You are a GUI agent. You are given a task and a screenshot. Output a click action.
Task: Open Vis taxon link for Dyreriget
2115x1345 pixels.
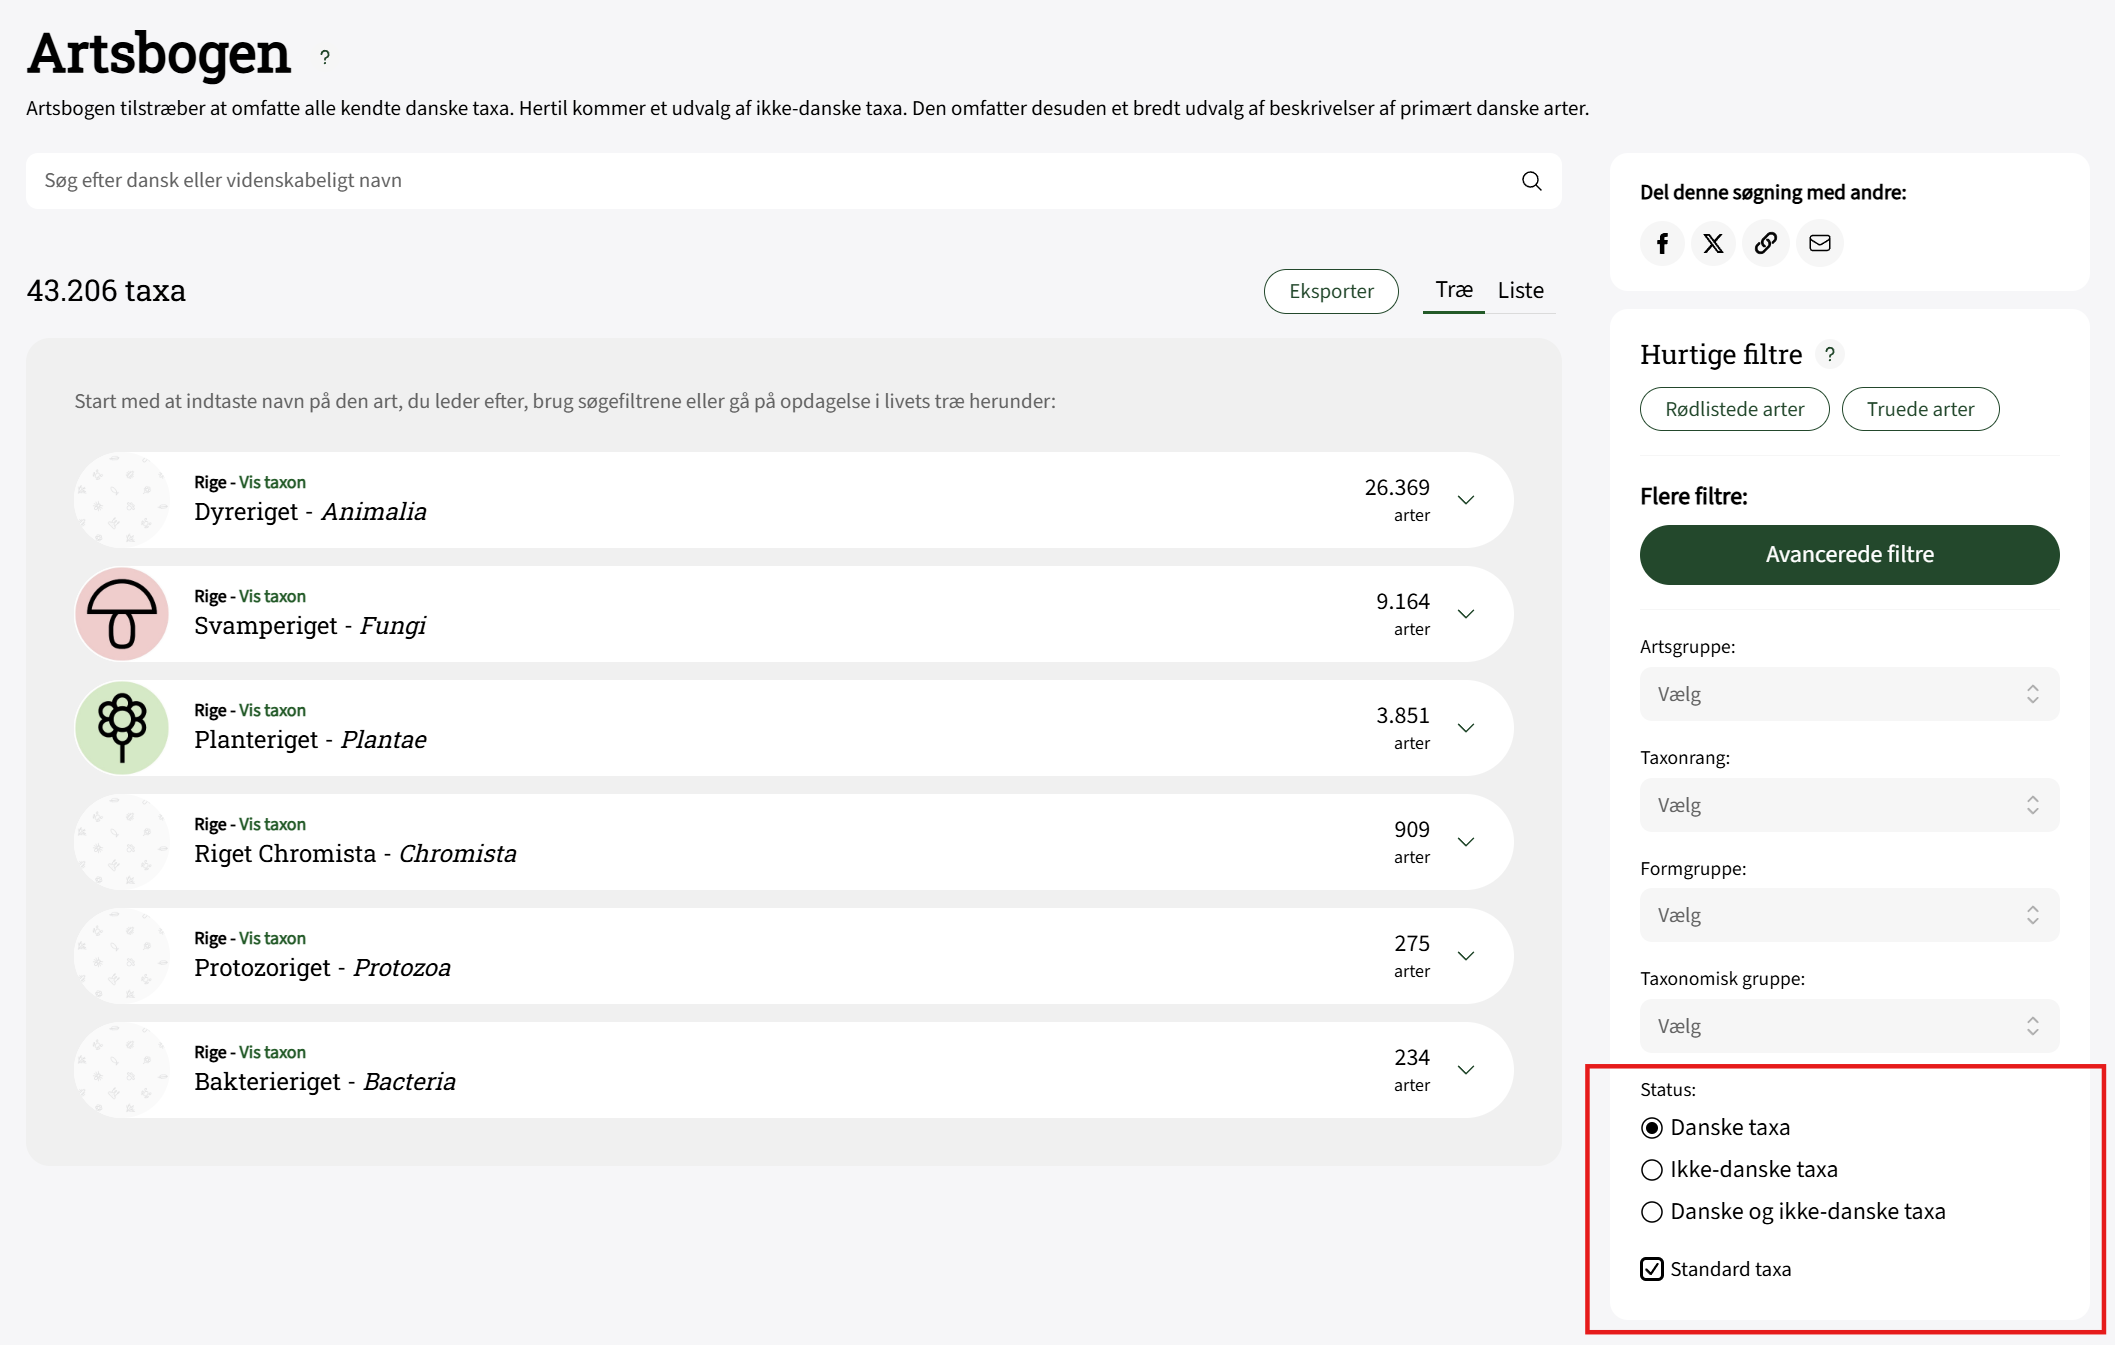tap(272, 482)
